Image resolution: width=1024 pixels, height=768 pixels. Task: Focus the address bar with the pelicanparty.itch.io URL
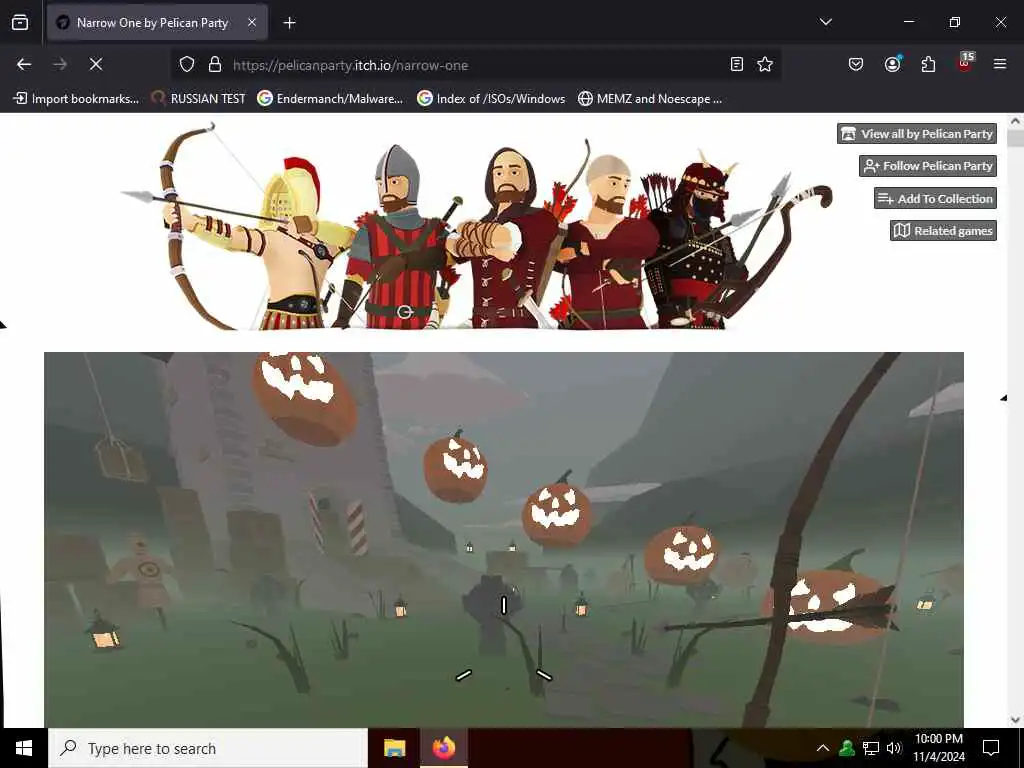(473, 65)
